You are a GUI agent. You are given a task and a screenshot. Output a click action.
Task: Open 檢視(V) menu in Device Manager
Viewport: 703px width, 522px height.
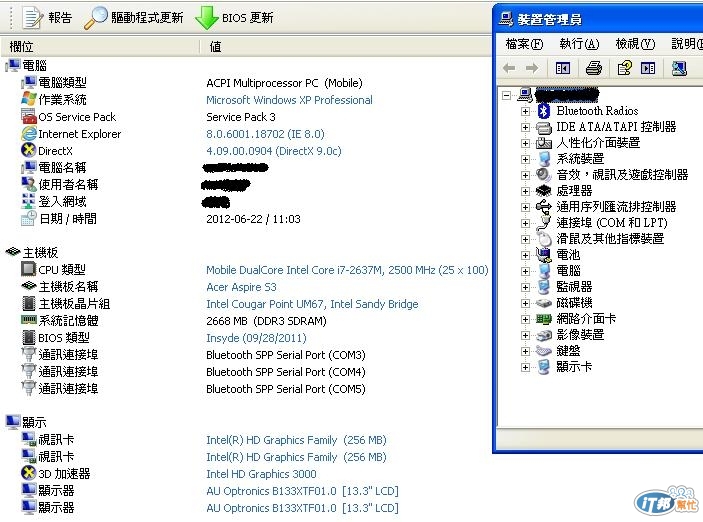[635, 44]
